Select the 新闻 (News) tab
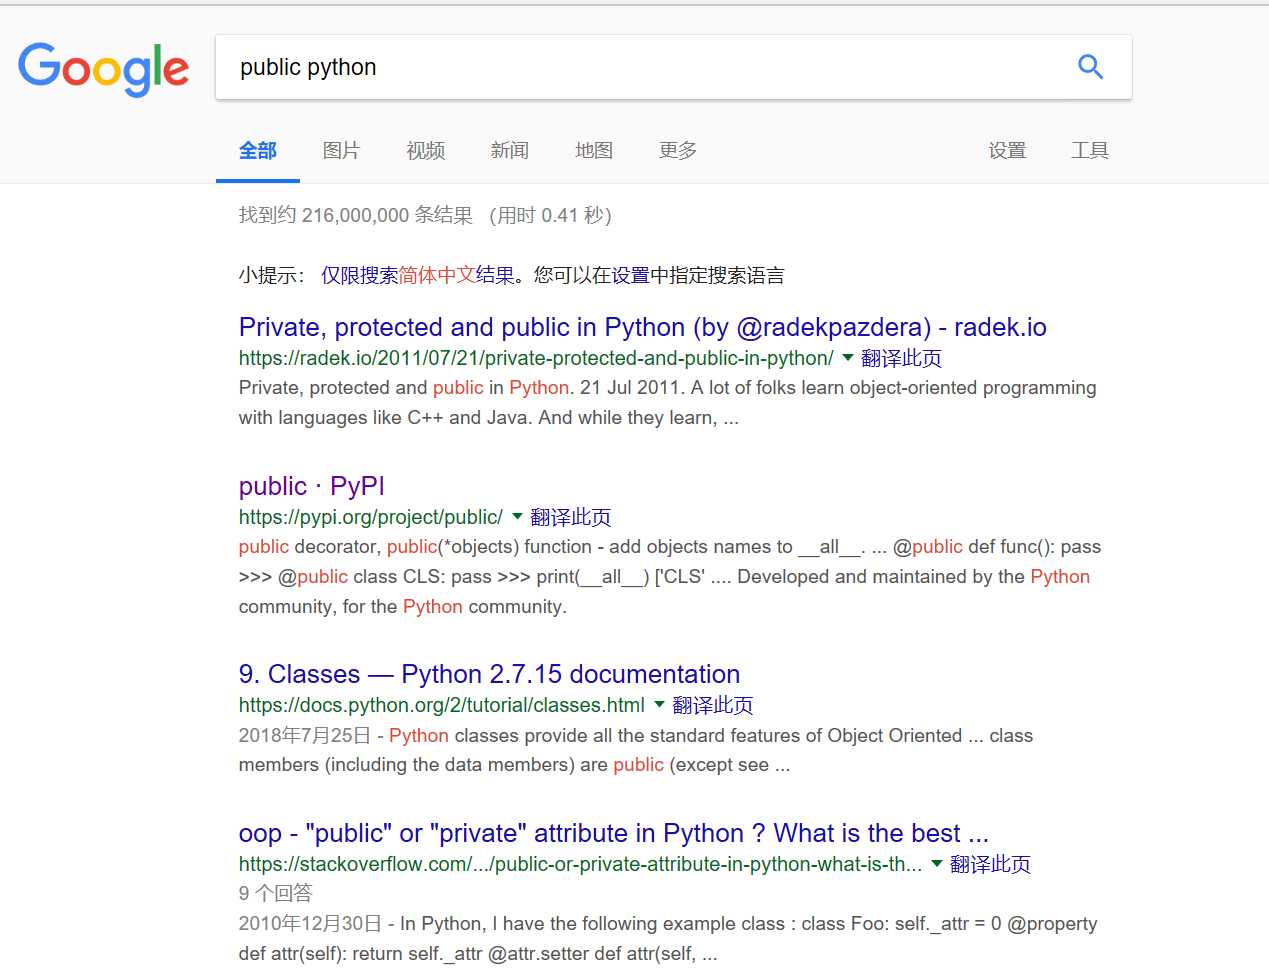This screenshot has width=1269, height=968. 509,151
